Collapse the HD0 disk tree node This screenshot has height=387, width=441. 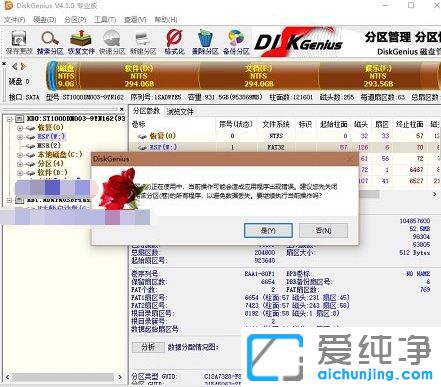pos(9,119)
